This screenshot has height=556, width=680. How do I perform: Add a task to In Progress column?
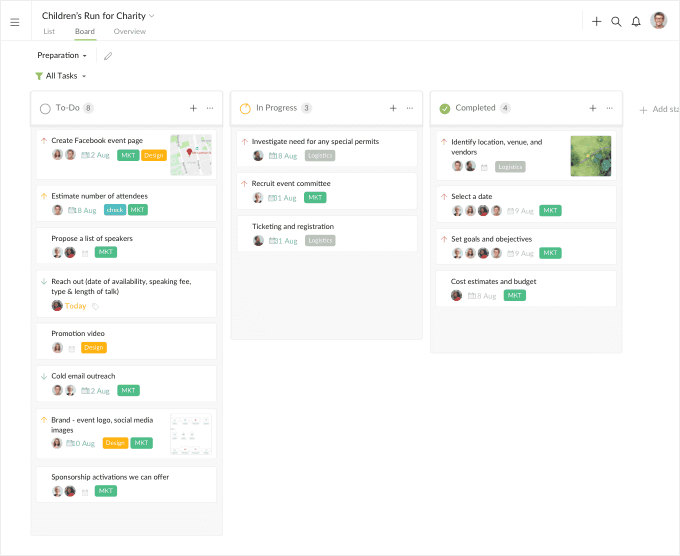pyautogui.click(x=393, y=108)
